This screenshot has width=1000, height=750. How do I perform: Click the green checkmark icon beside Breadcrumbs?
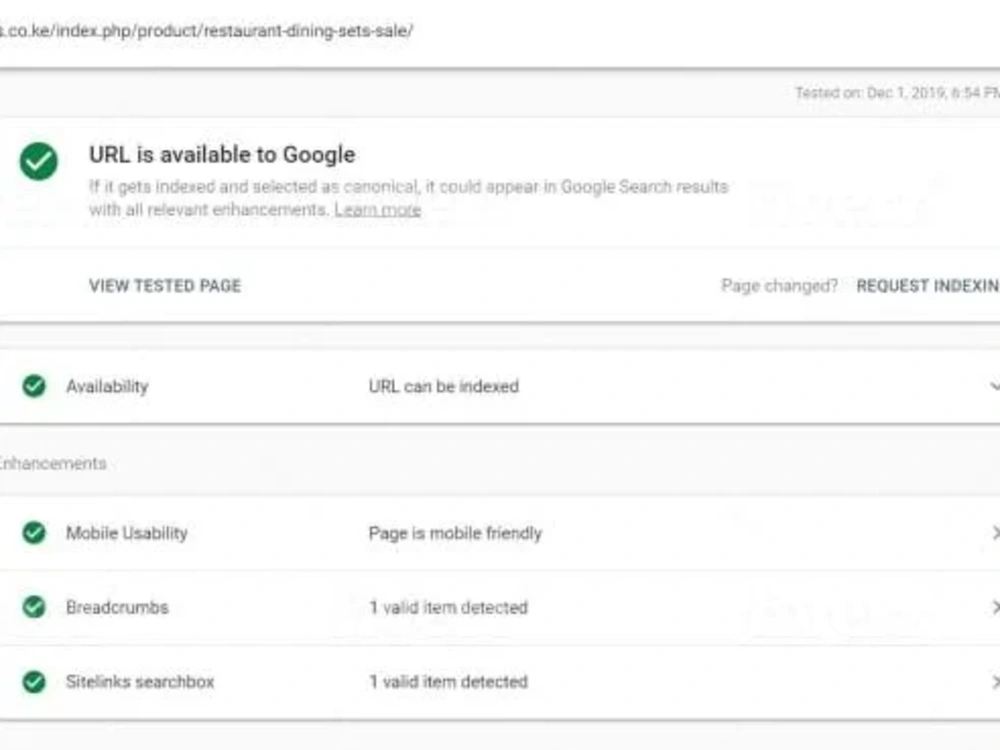[34, 607]
